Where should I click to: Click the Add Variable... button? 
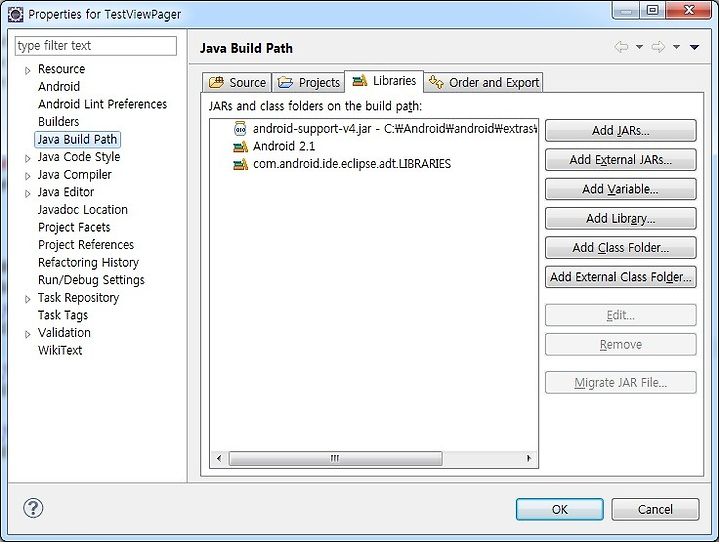(x=620, y=189)
